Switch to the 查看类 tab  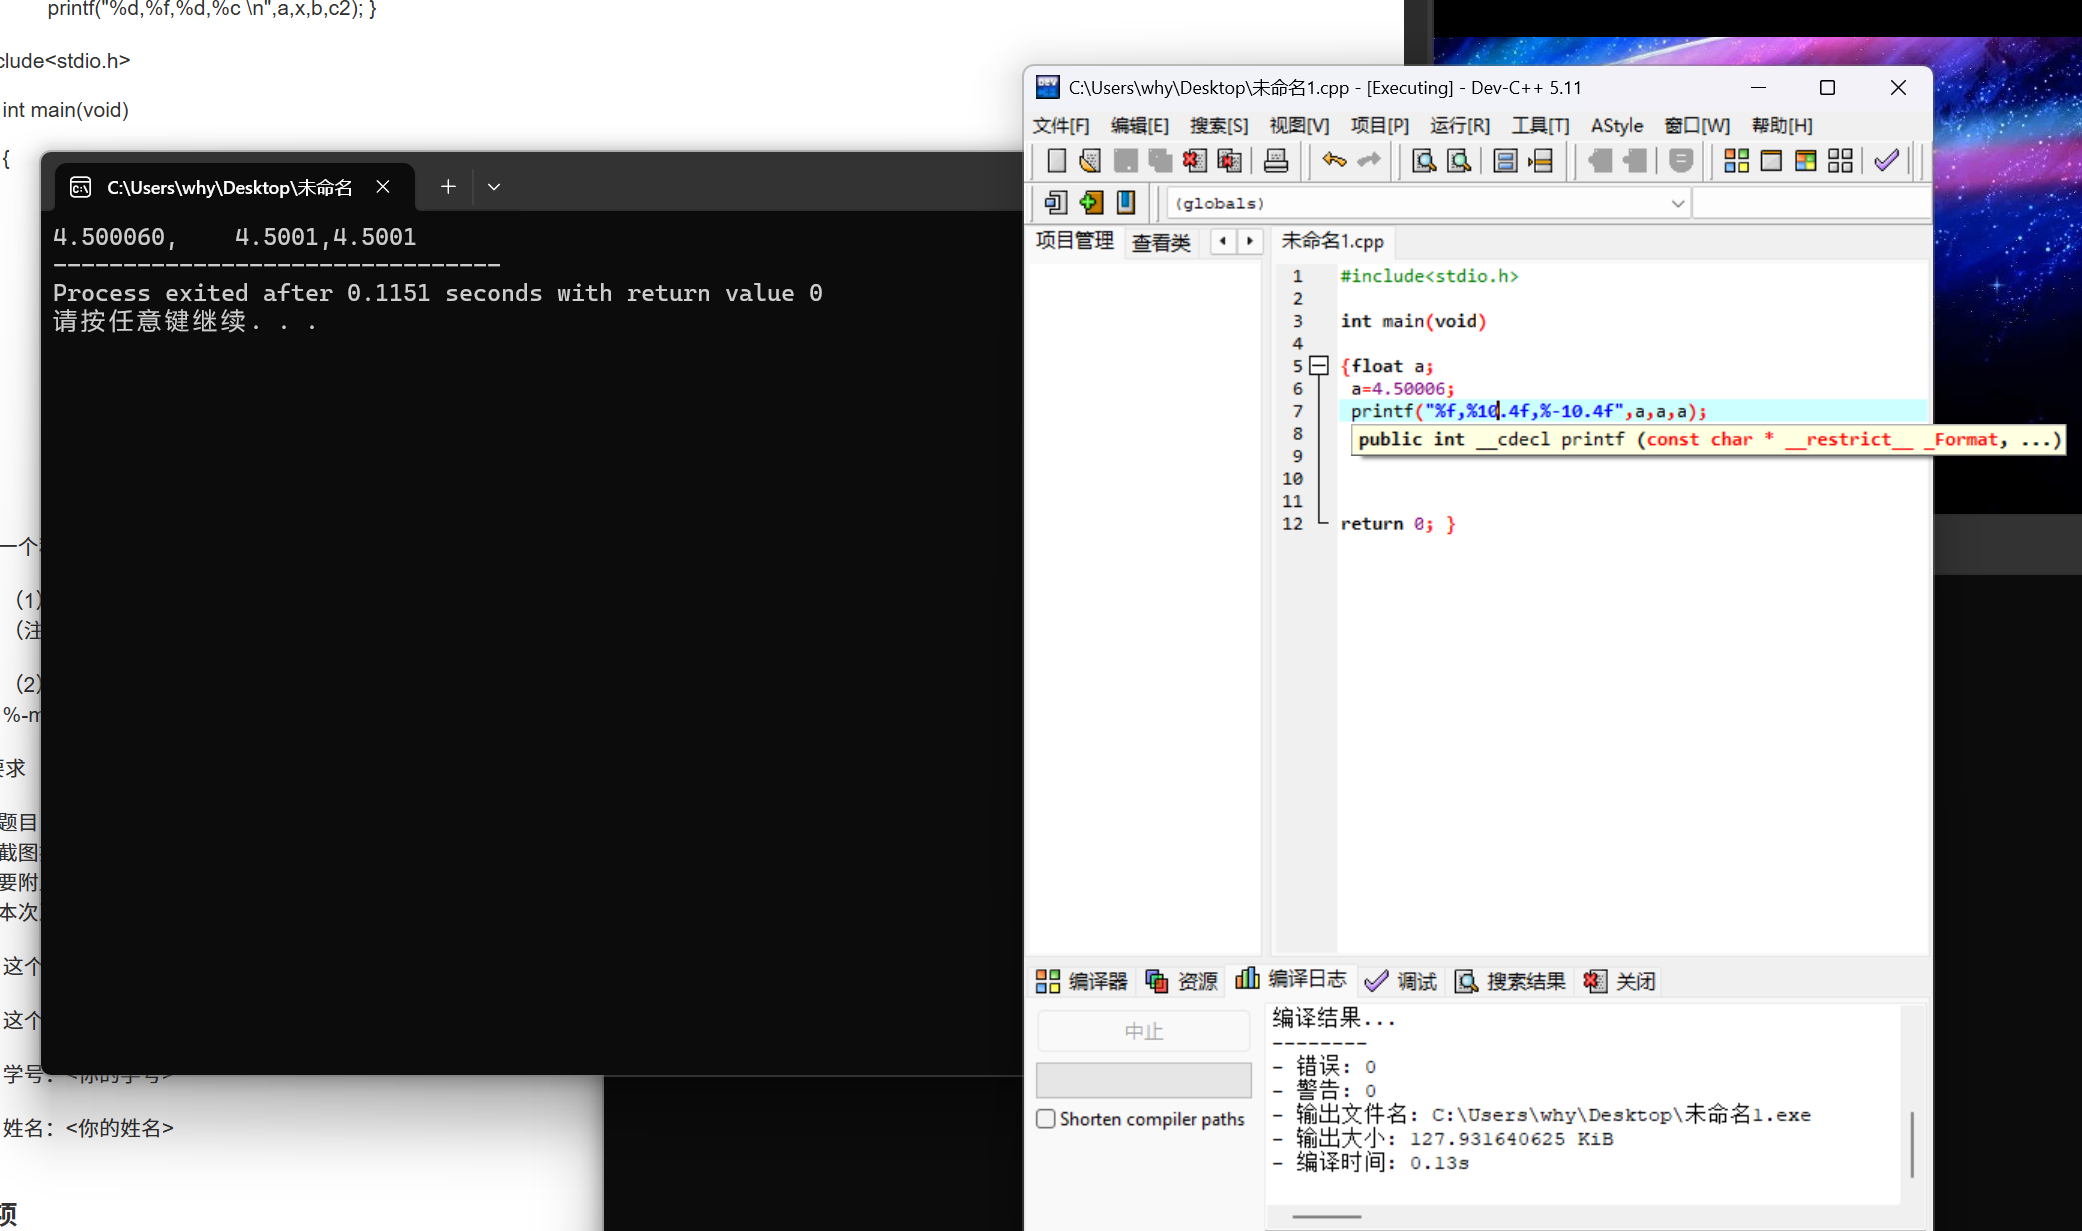pos(1161,242)
